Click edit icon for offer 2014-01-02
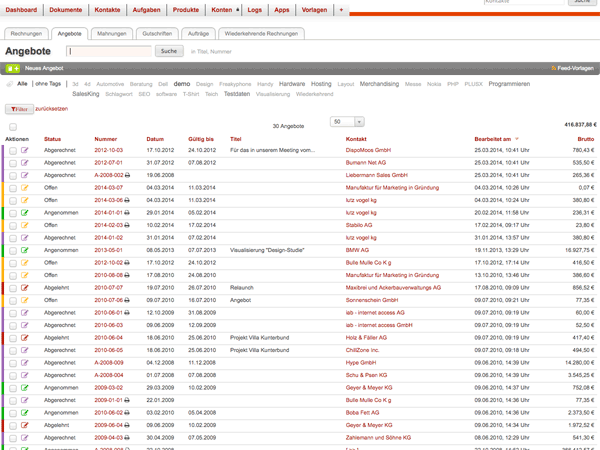Image resolution: width=600 pixels, height=450 pixels. (24, 238)
